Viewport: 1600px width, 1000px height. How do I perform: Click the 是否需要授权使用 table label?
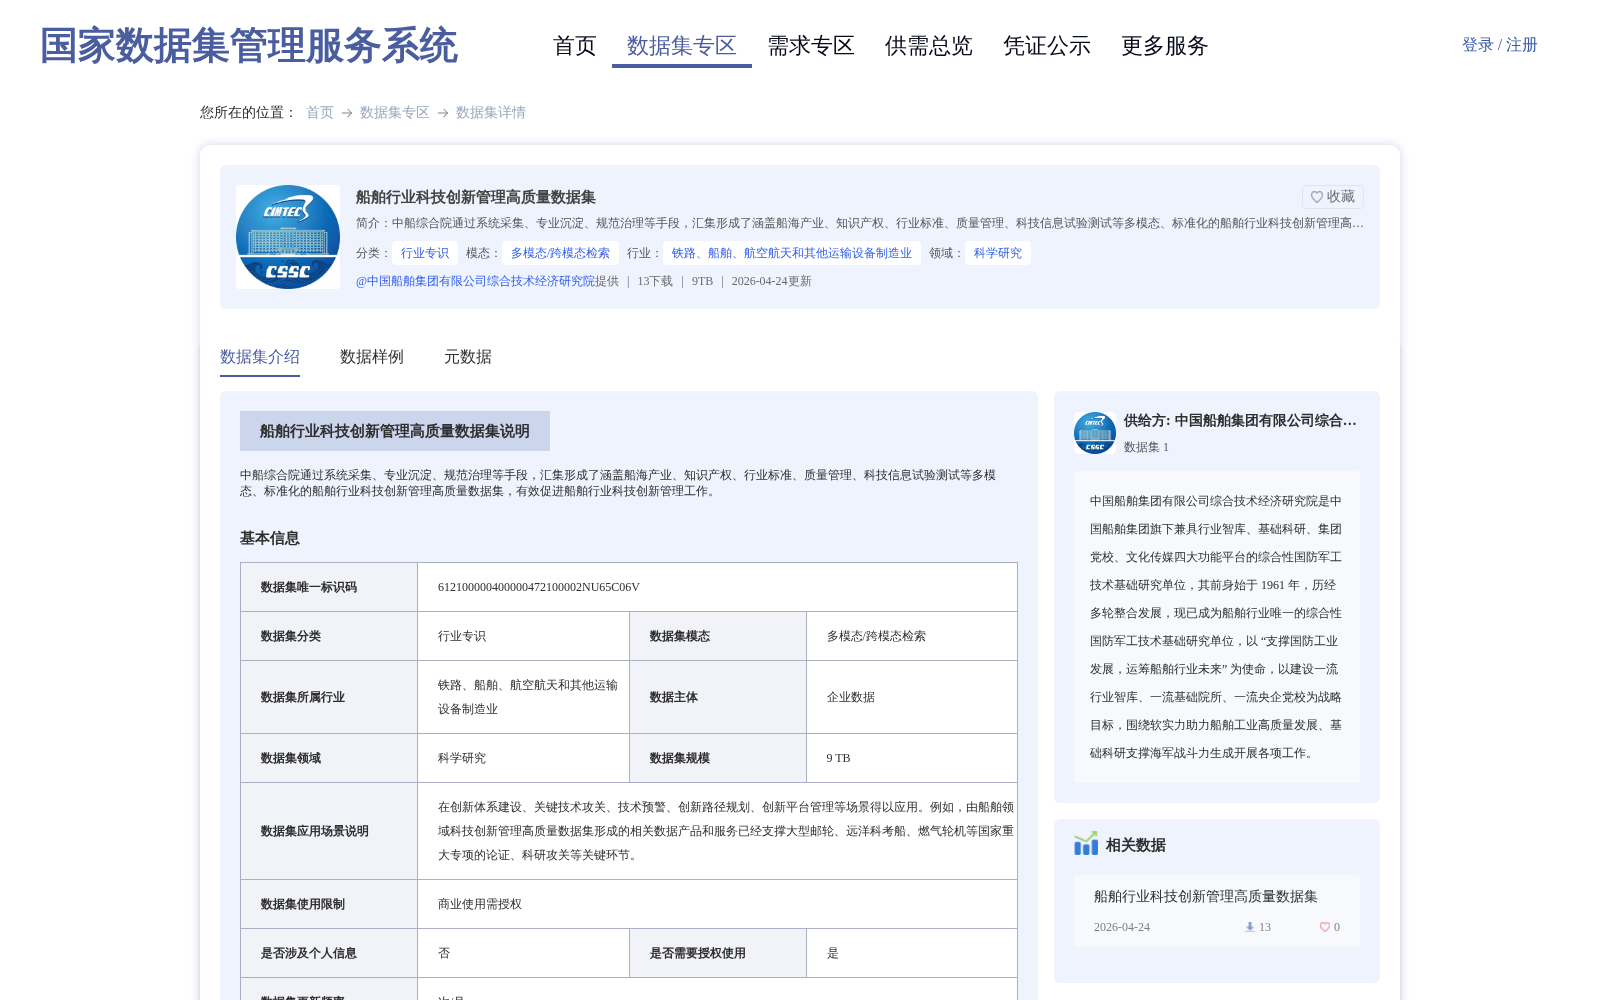tap(698, 953)
